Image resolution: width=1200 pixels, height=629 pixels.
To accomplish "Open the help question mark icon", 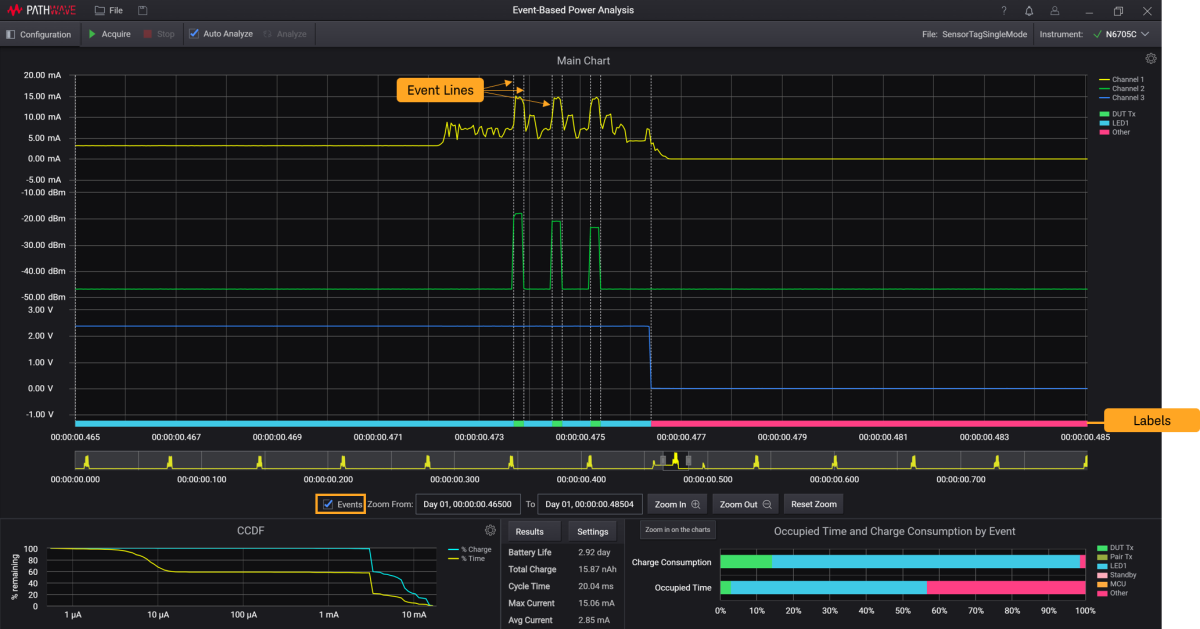I will pos(1004,11).
